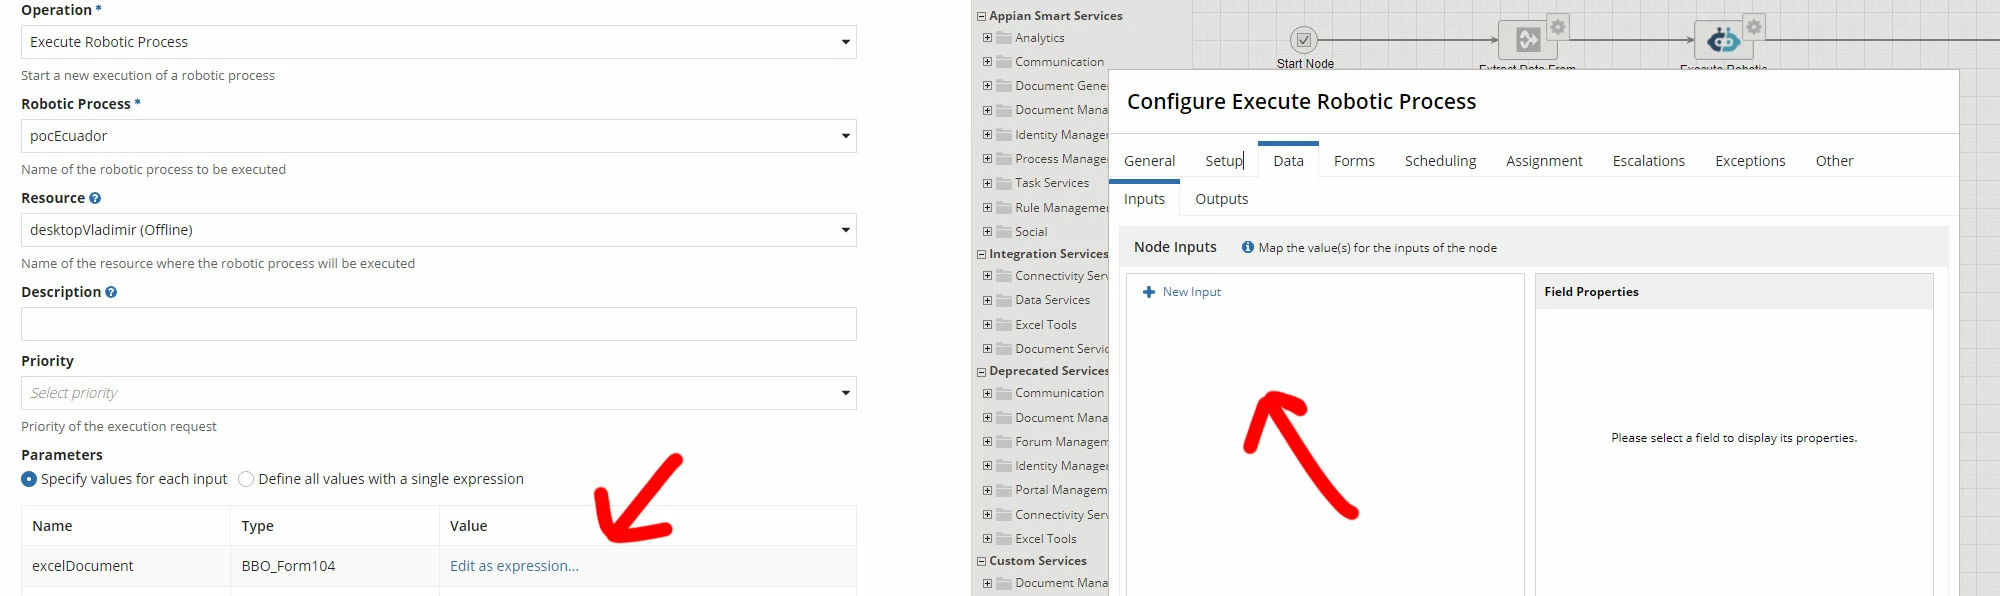Click the Social folder icon
2000x596 pixels.
(1004, 231)
